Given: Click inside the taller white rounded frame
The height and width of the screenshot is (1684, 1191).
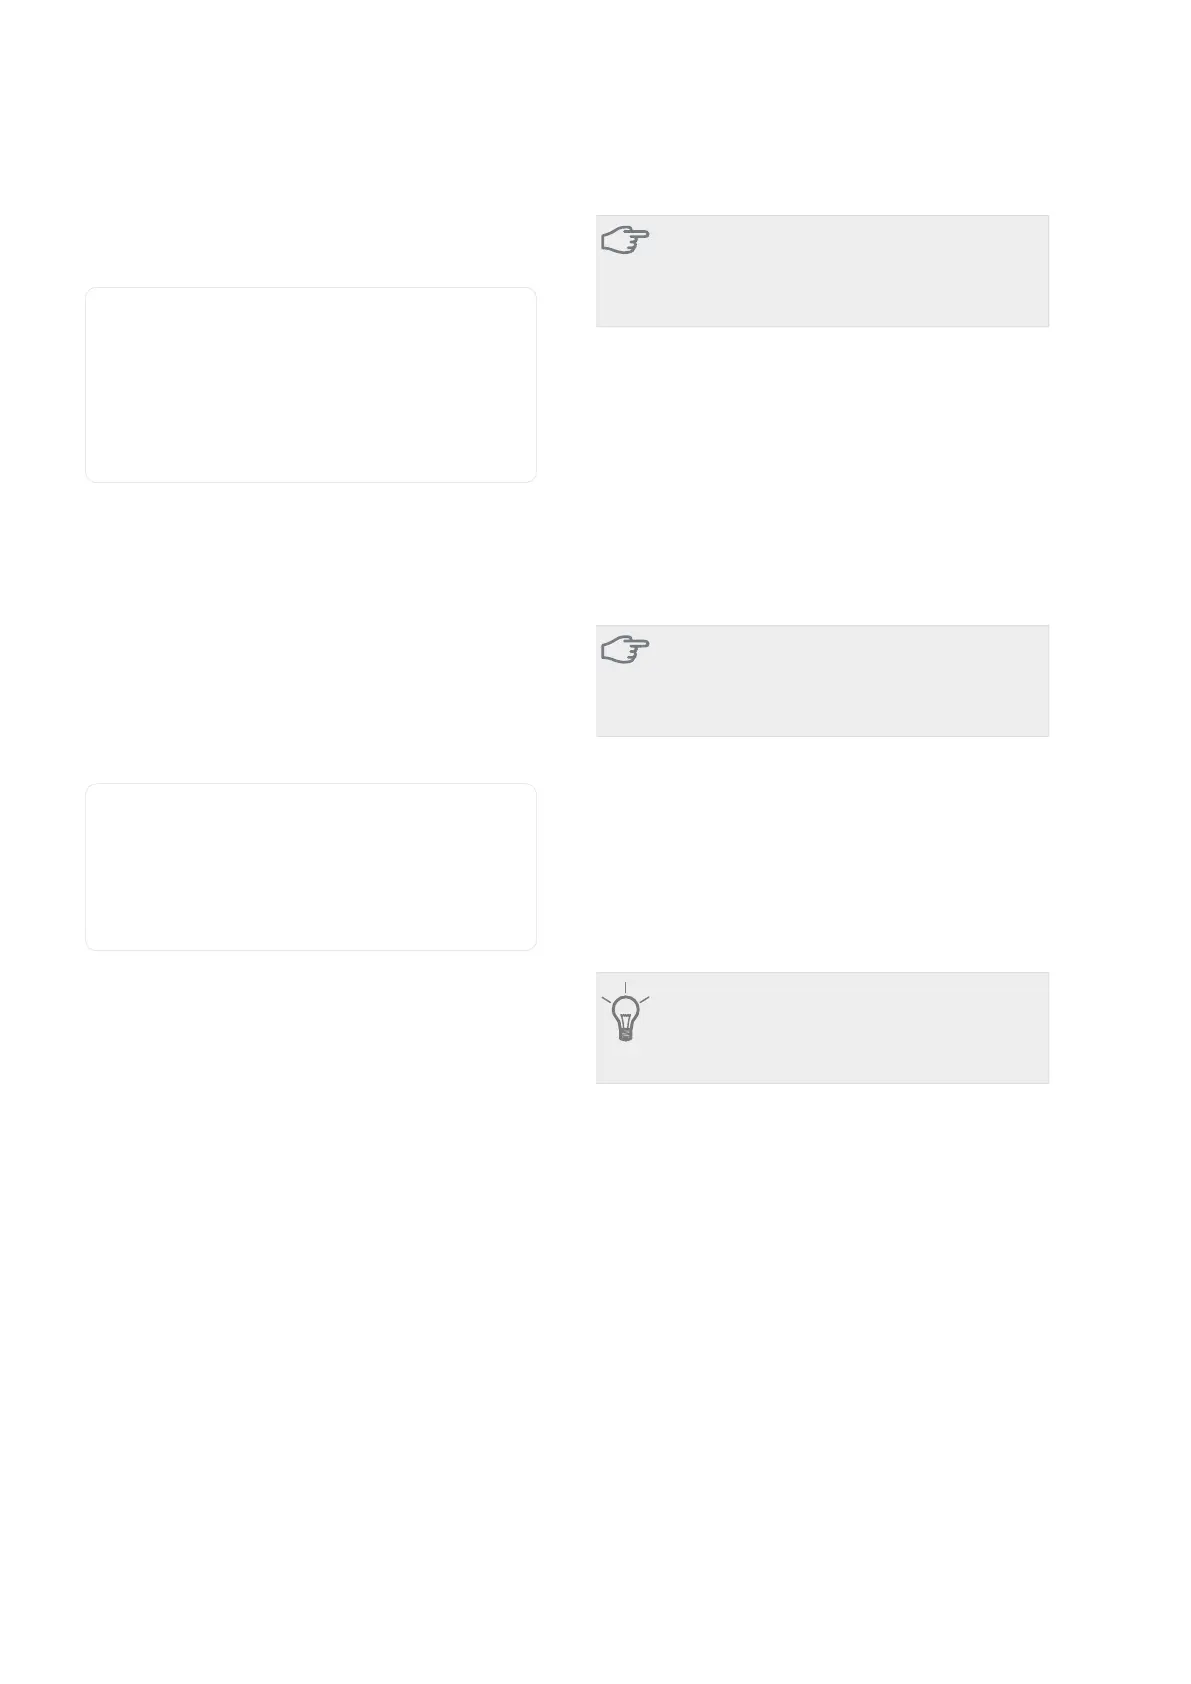Looking at the screenshot, I should click(x=311, y=385).
